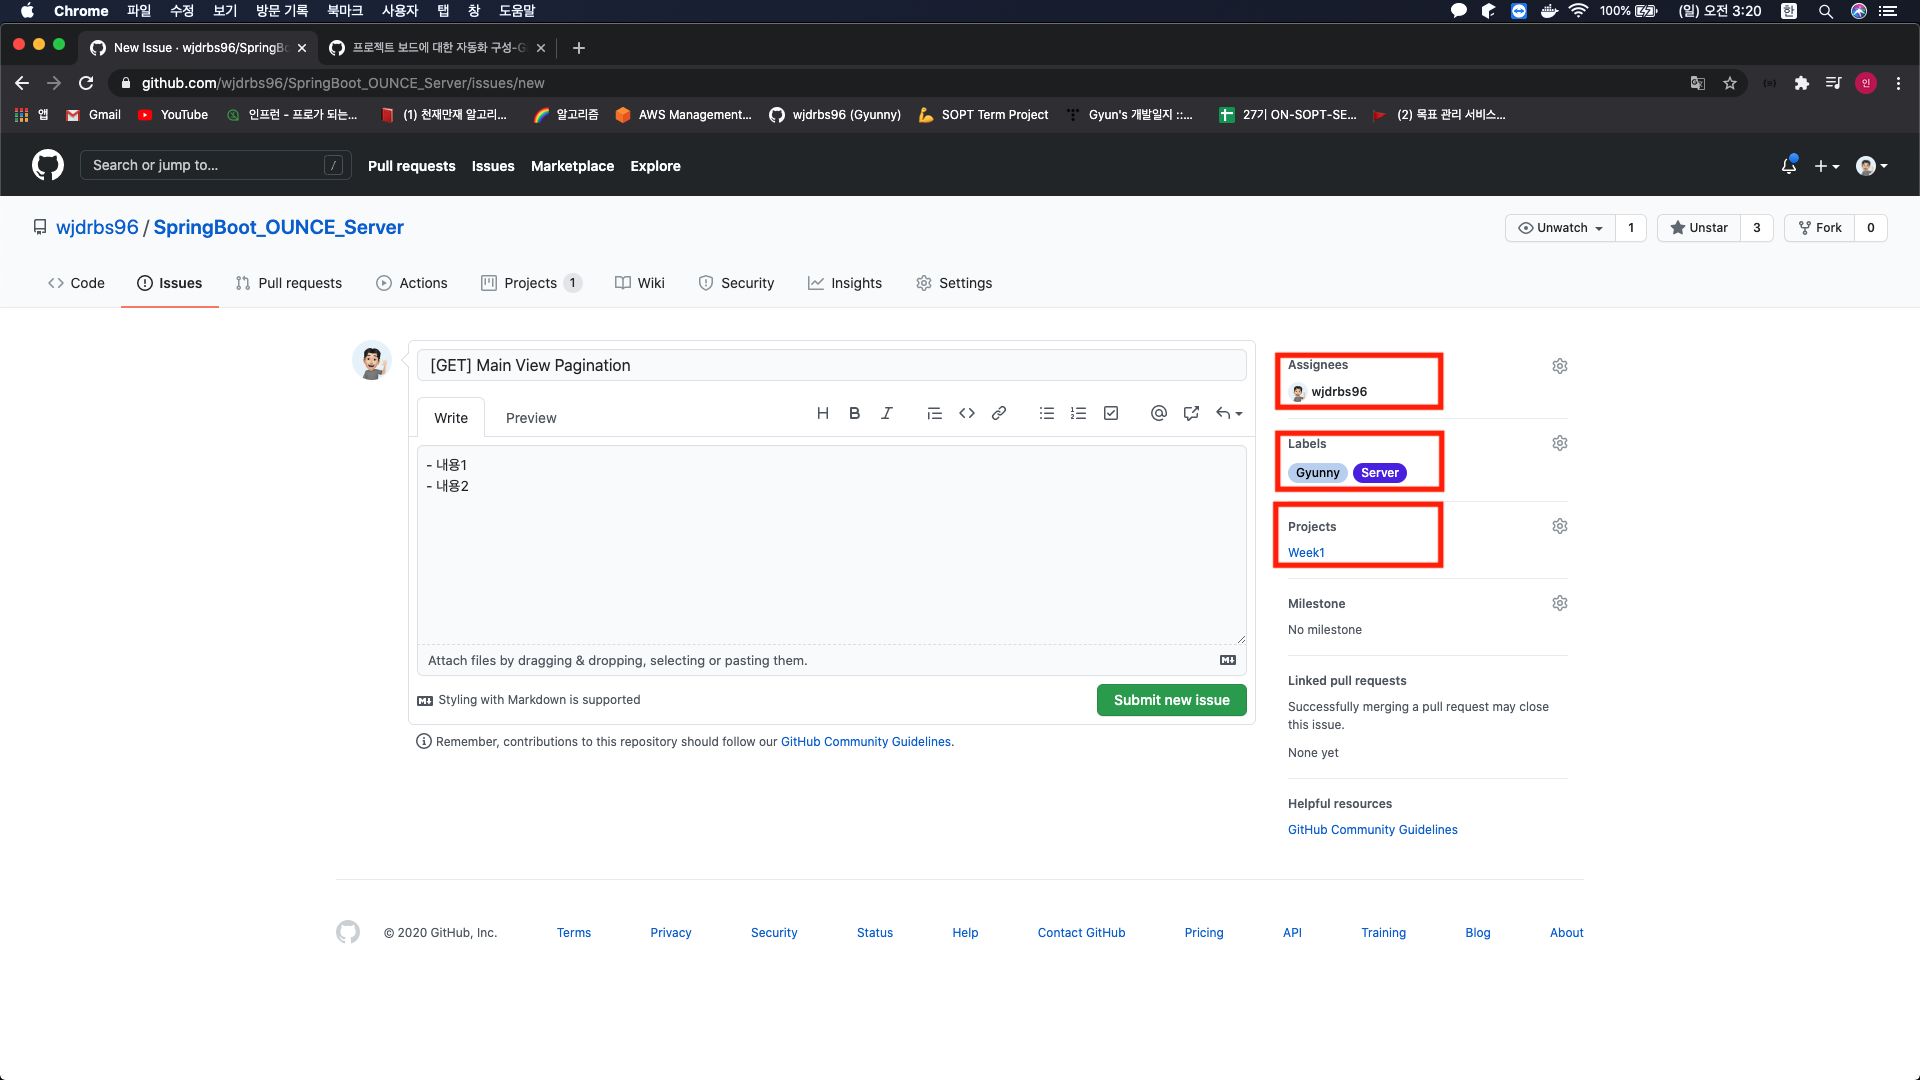Image resolution: width=1920 pixels, height=1080 pixels.
Task: Insert a bulleted list
Action: click(1046, 413)
